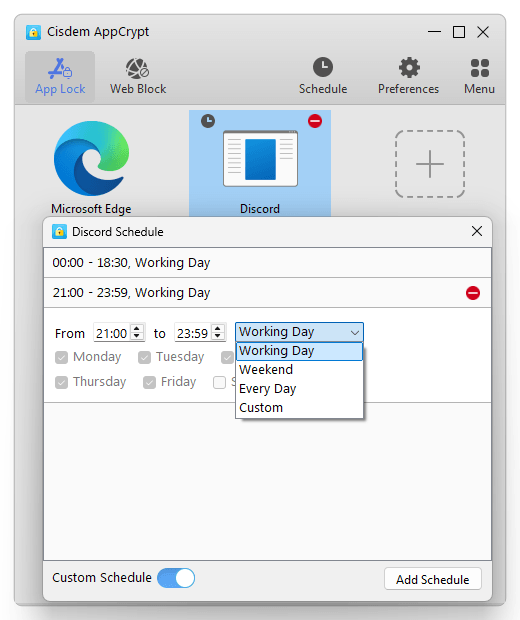Toggle the unchecked box next to Friday
The height and width of the screenshot is (620, 520).
click(219, 382)
